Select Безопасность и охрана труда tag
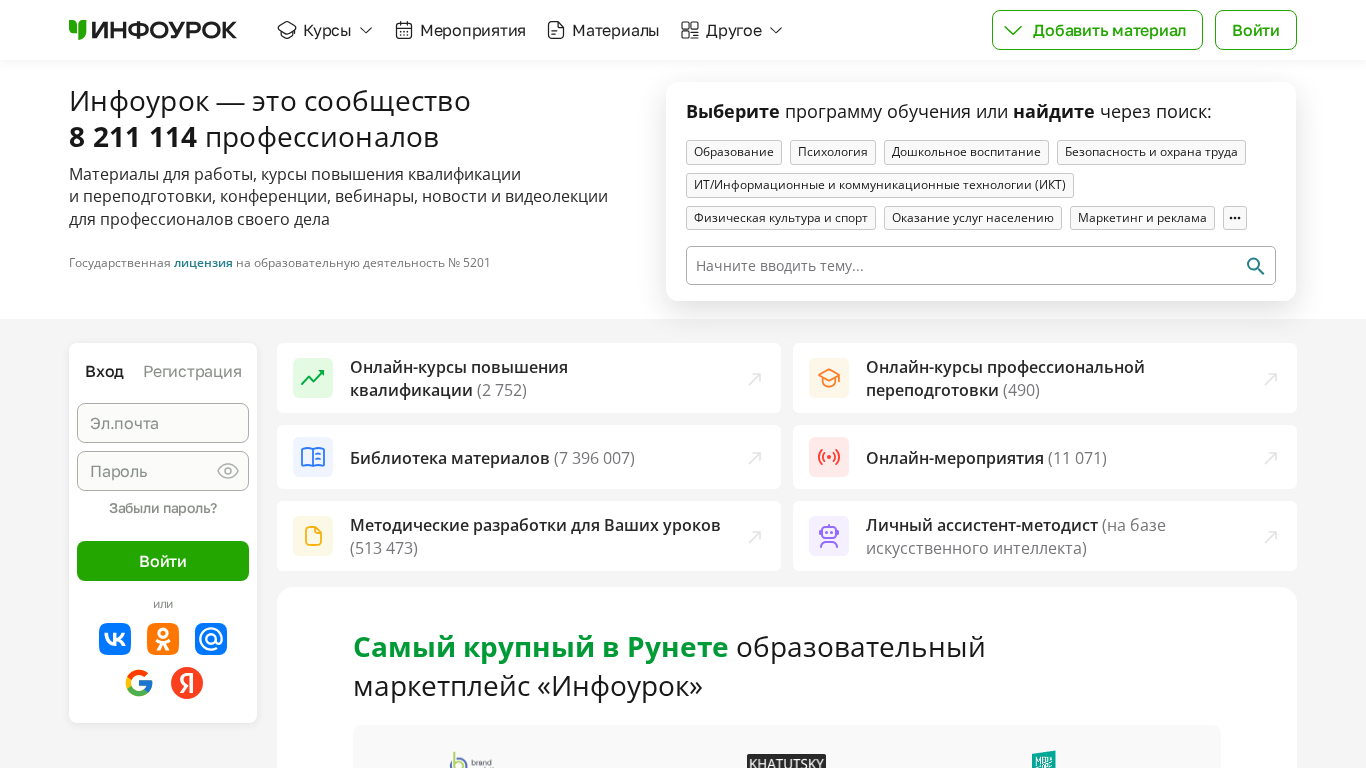 1151,152
